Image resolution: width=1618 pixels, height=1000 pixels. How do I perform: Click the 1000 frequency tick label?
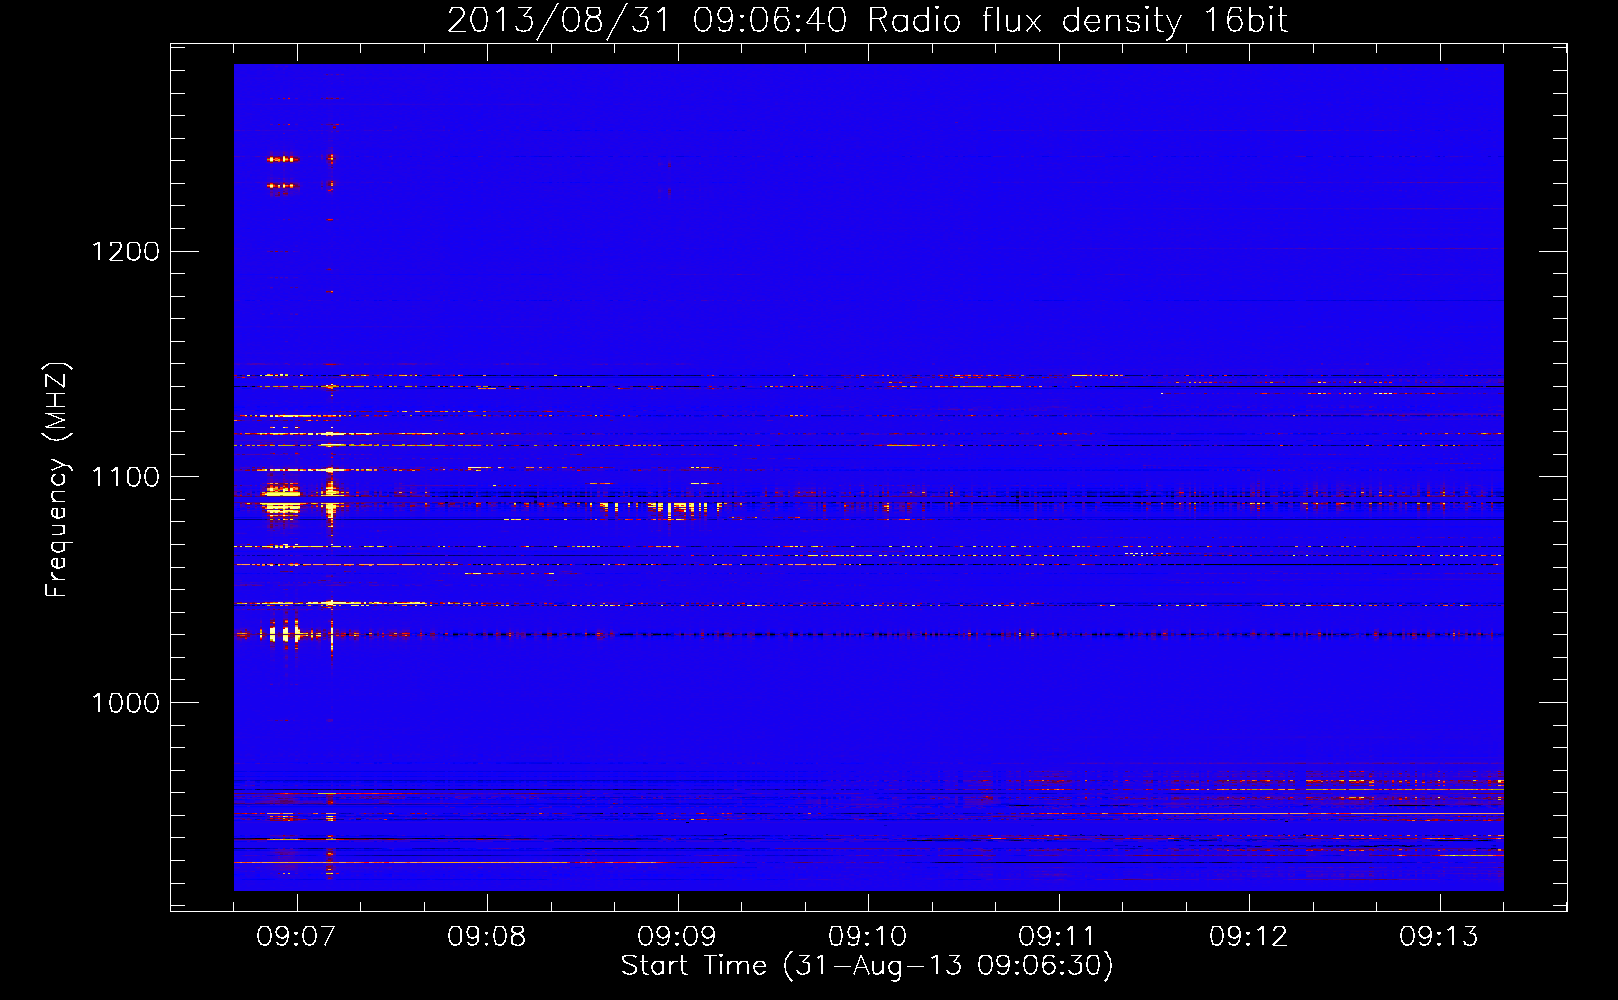click(x=125, y=703)
